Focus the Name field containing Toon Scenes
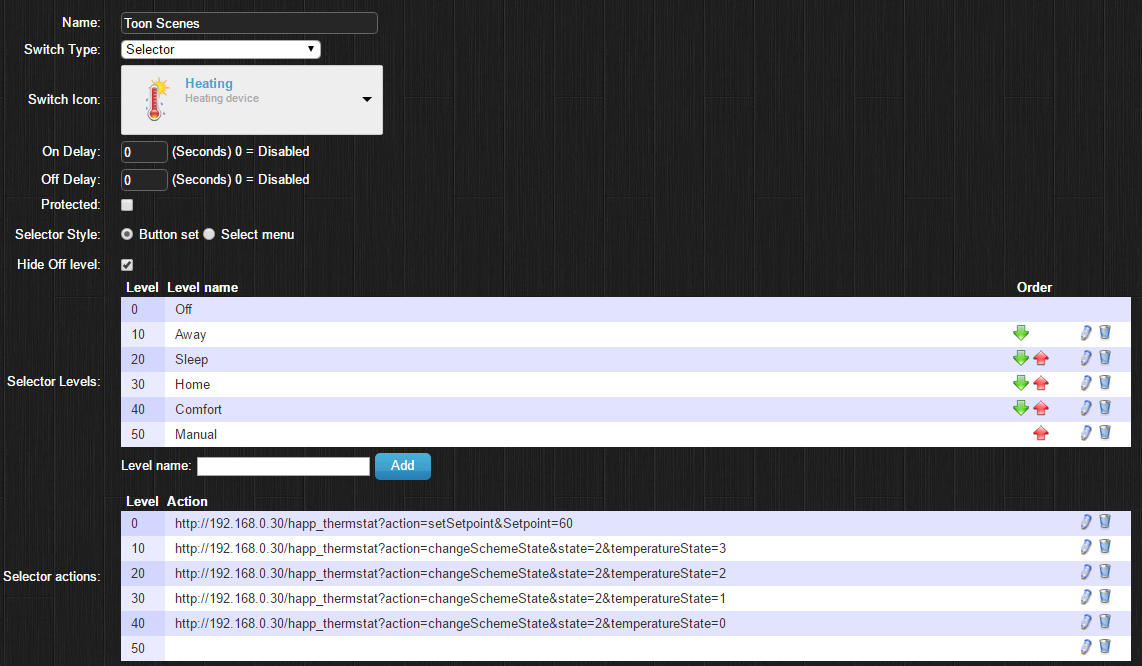 [x=249, y=23]
